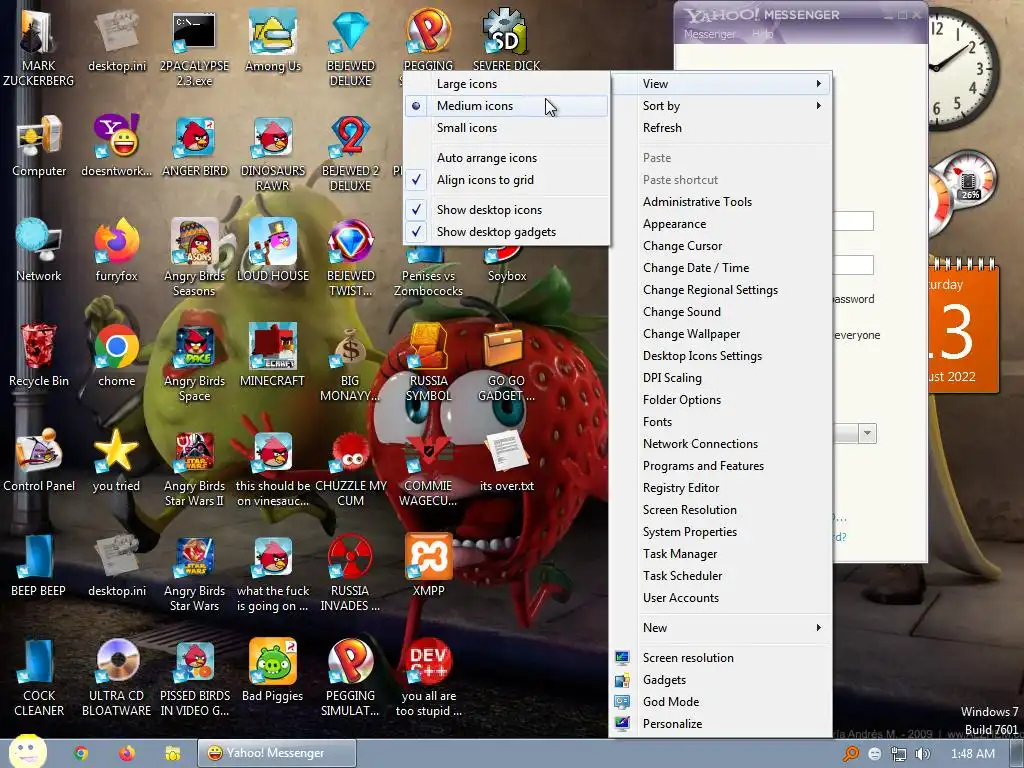The image size is (1024, 768).
Task: Click the Yahoo Messenger password input field
Action: point(853,265)
